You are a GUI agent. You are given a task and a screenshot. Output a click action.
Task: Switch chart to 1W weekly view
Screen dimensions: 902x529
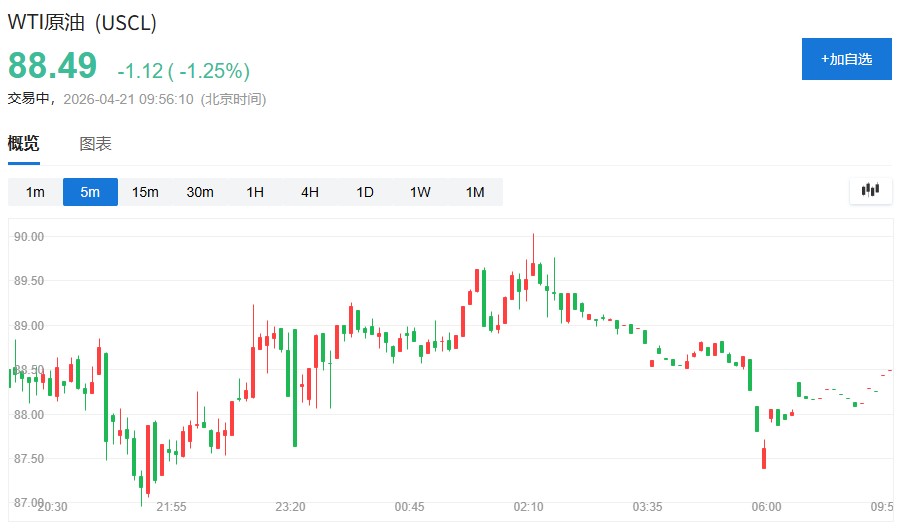(x=420, y=192)
